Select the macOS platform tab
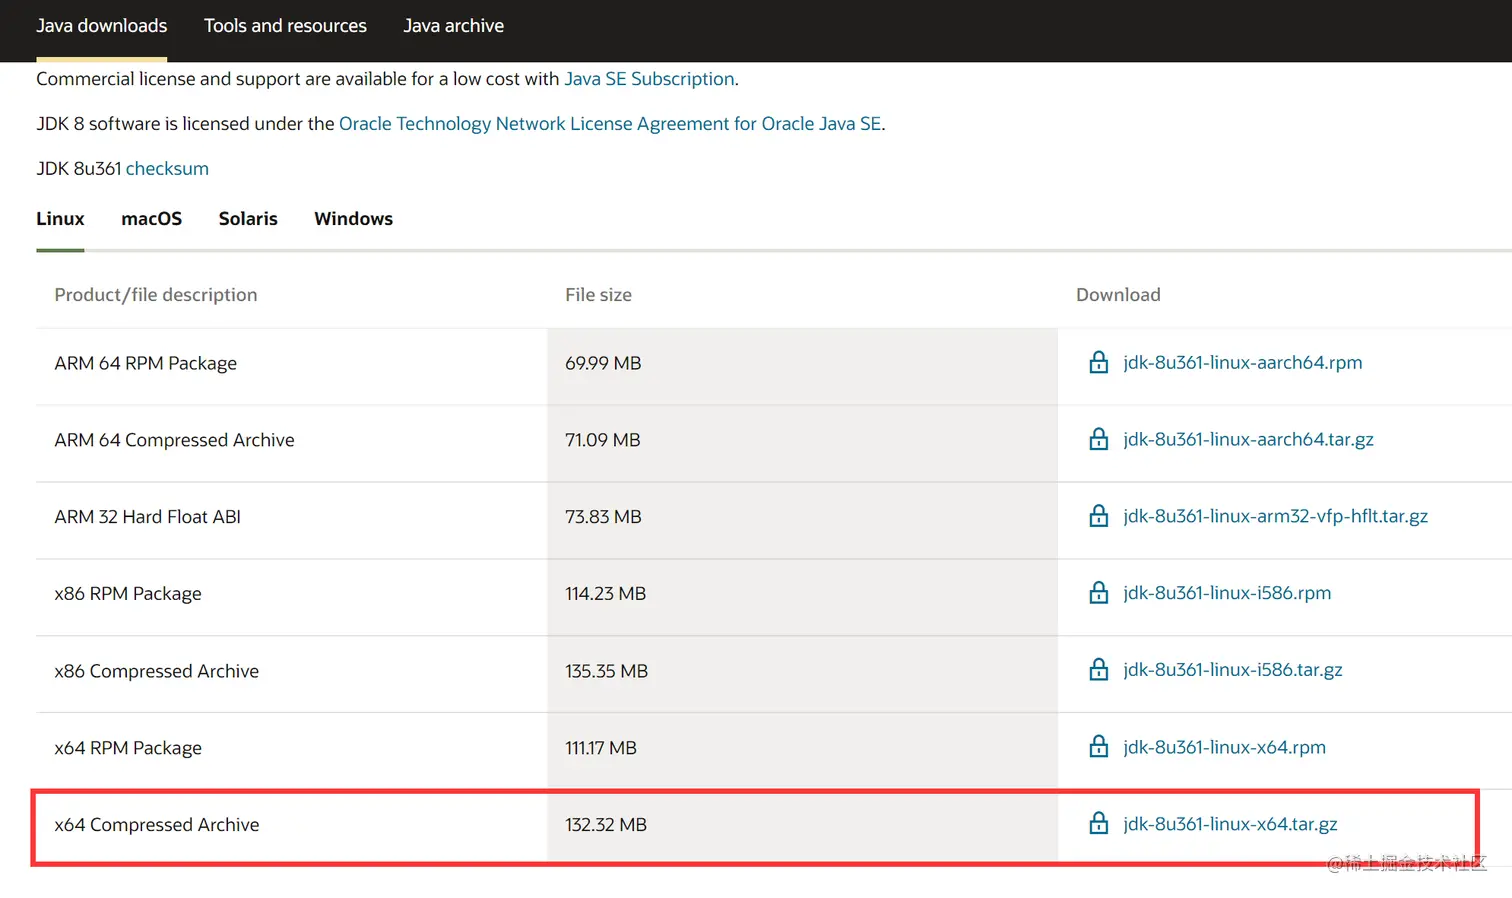 (x=151, y=218)
